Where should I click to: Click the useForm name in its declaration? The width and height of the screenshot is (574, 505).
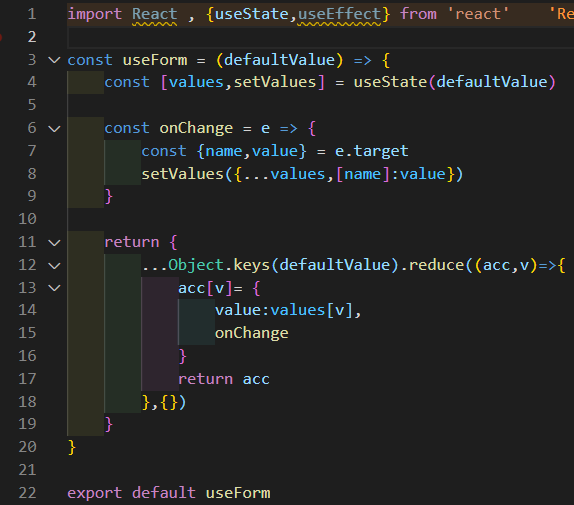click(155, 60)
